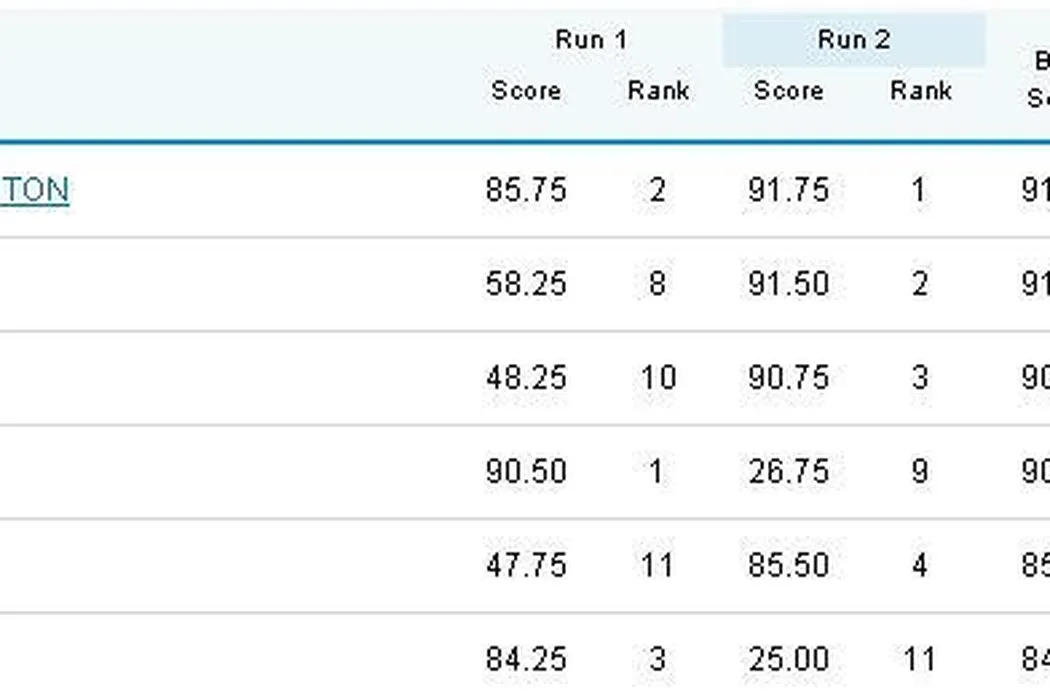Screen dimensions: 1050x700
Task: Click the Run 2 score 91.75
Action: [788, 190]
